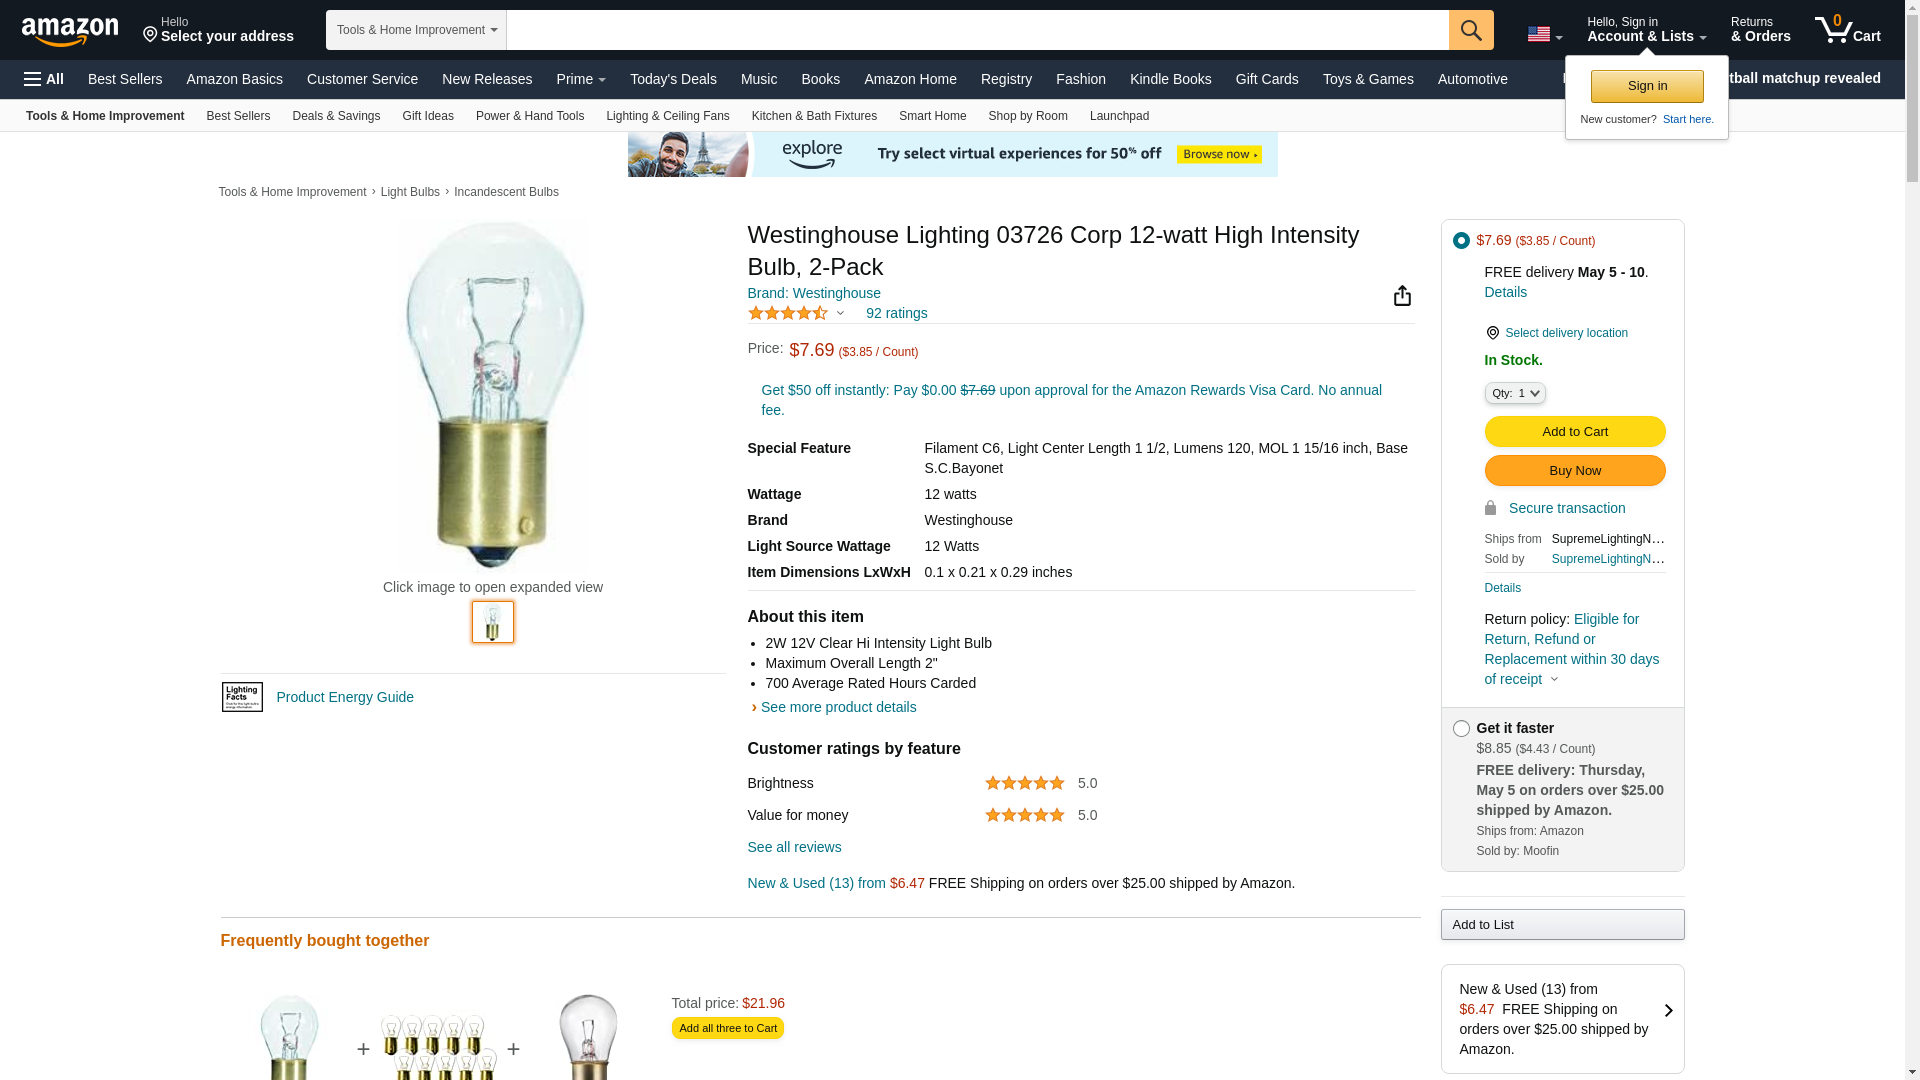Open Lighting & Ceiling Fans submenu item

(x=668, y=116)
